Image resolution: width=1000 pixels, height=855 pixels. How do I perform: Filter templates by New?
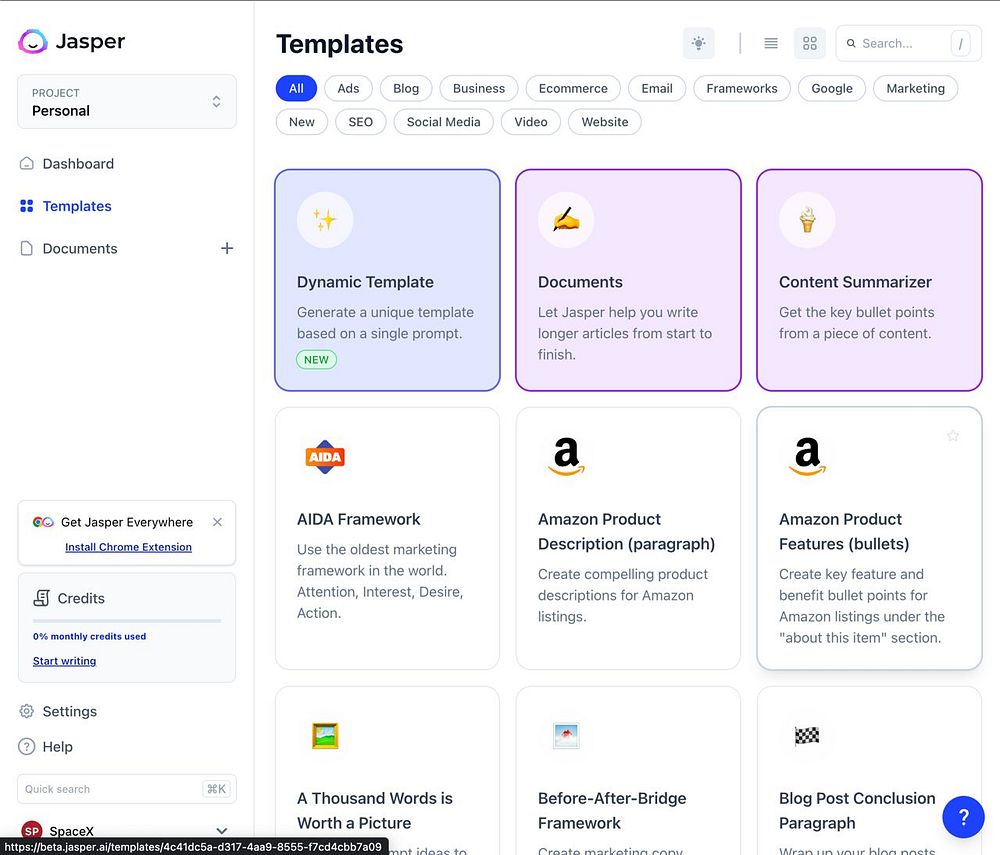pyautogui.click(x=302, y=122)
